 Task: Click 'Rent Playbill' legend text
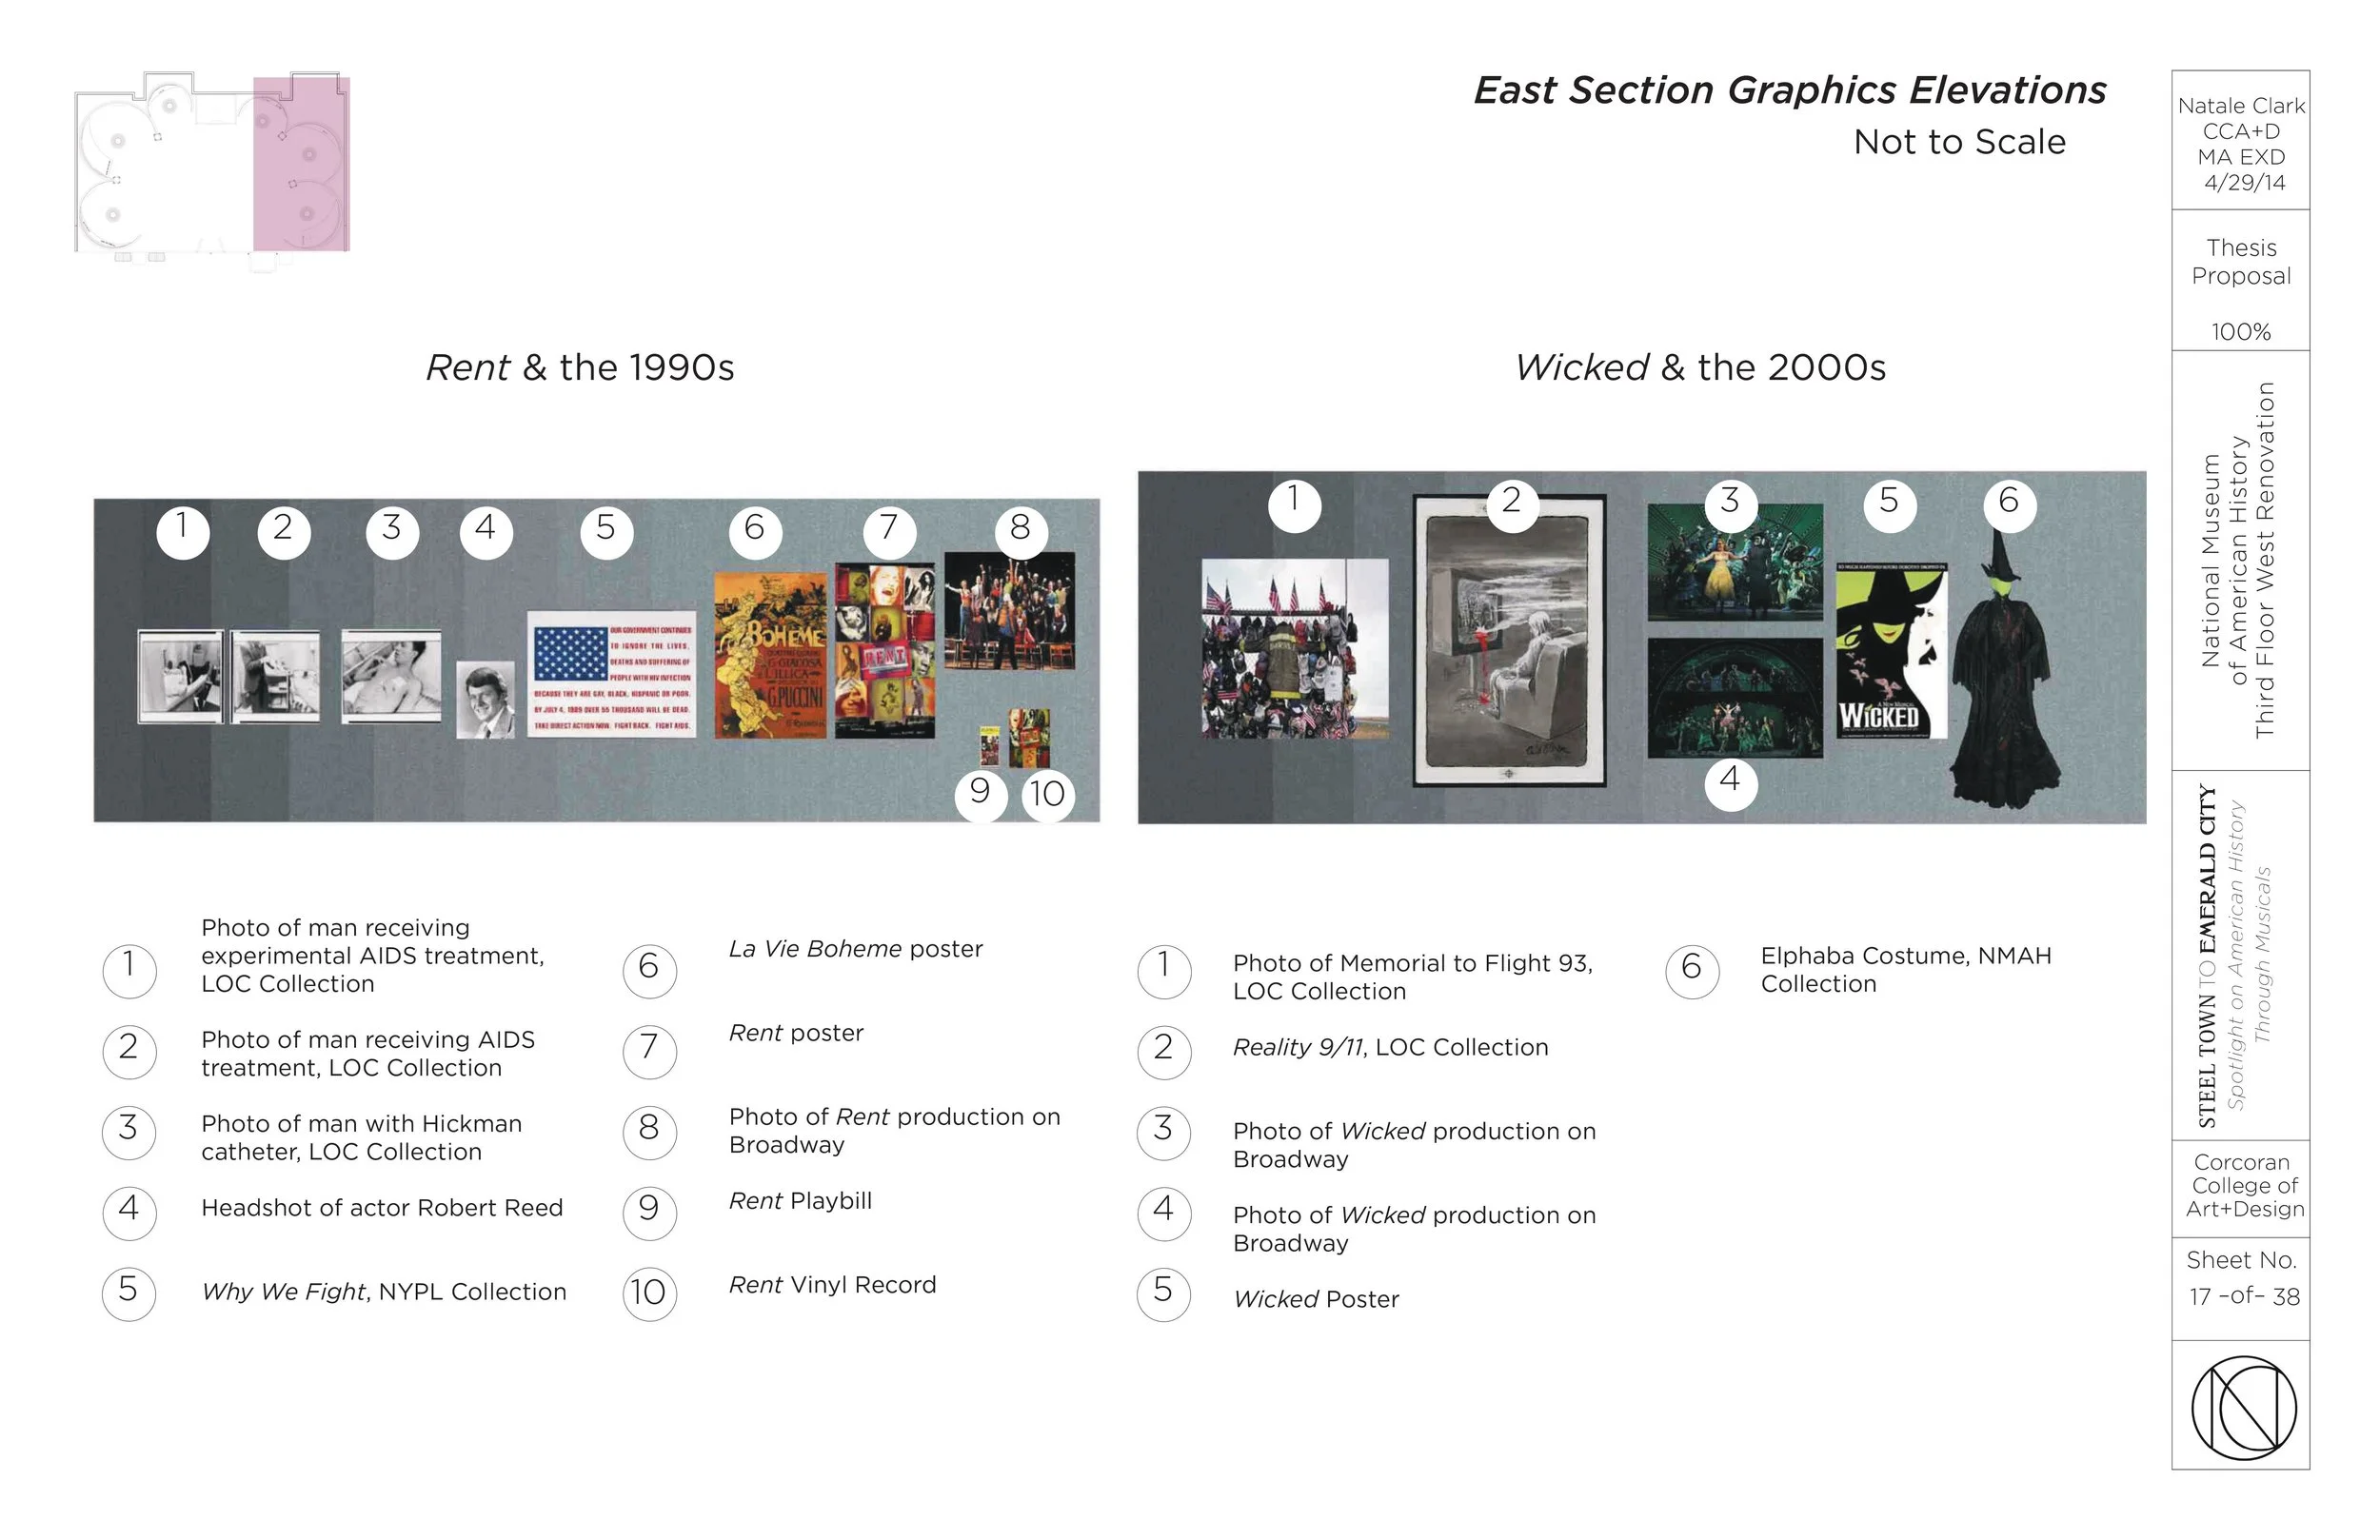click(x=800, y=1201)
